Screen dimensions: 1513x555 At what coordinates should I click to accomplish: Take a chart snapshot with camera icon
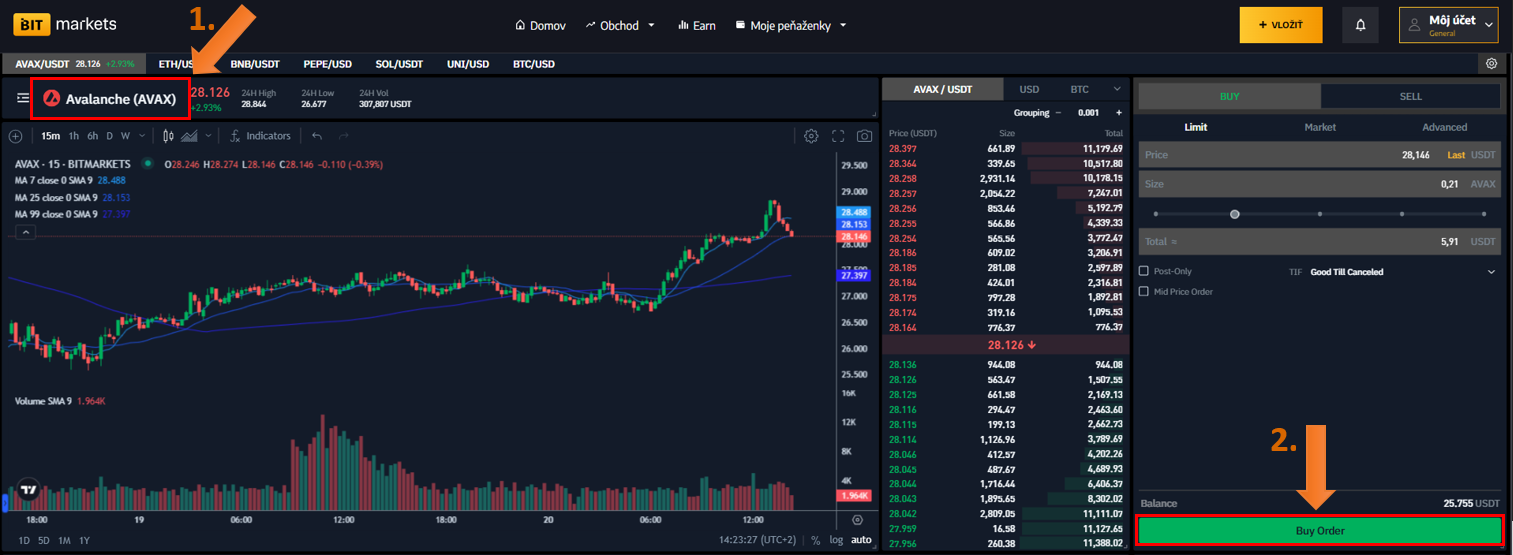tap(864, 136)
